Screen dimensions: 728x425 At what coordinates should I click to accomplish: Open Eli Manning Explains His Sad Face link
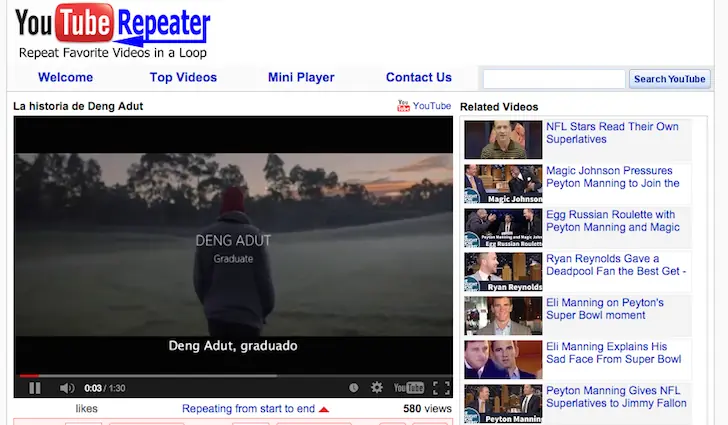click(614, 353)
